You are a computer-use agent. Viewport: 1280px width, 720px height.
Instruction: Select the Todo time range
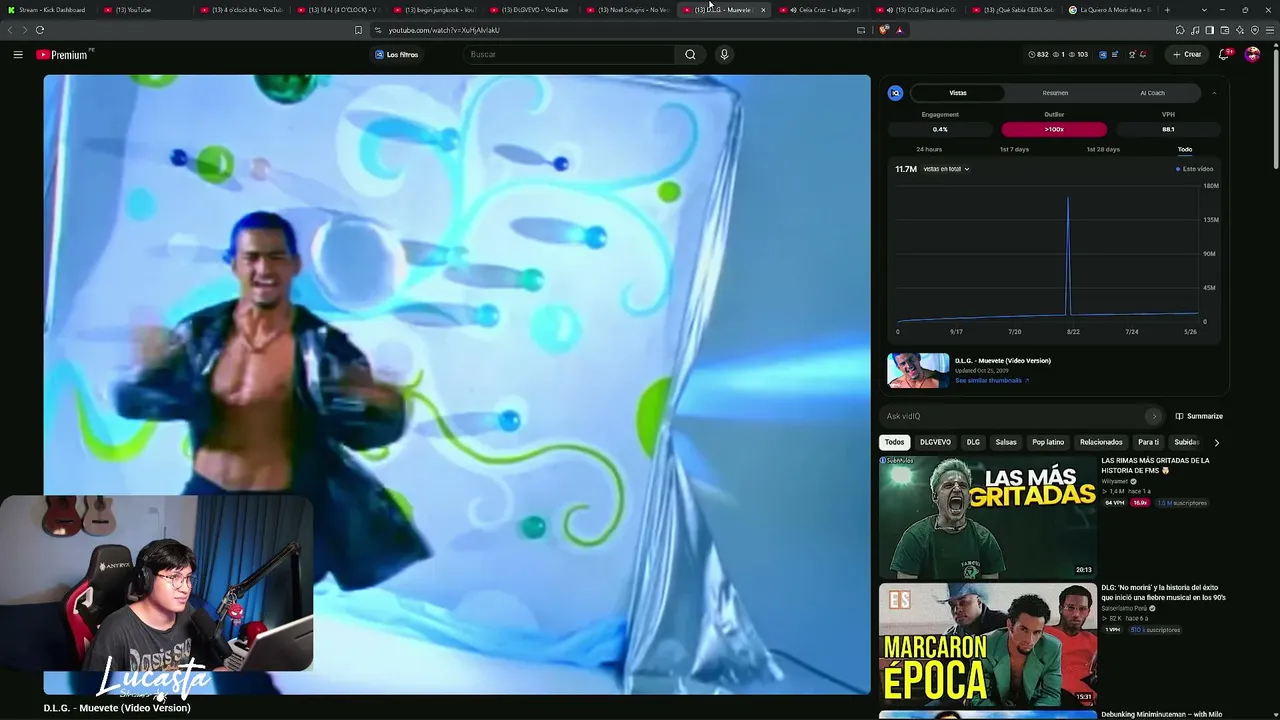(1185, 149)
